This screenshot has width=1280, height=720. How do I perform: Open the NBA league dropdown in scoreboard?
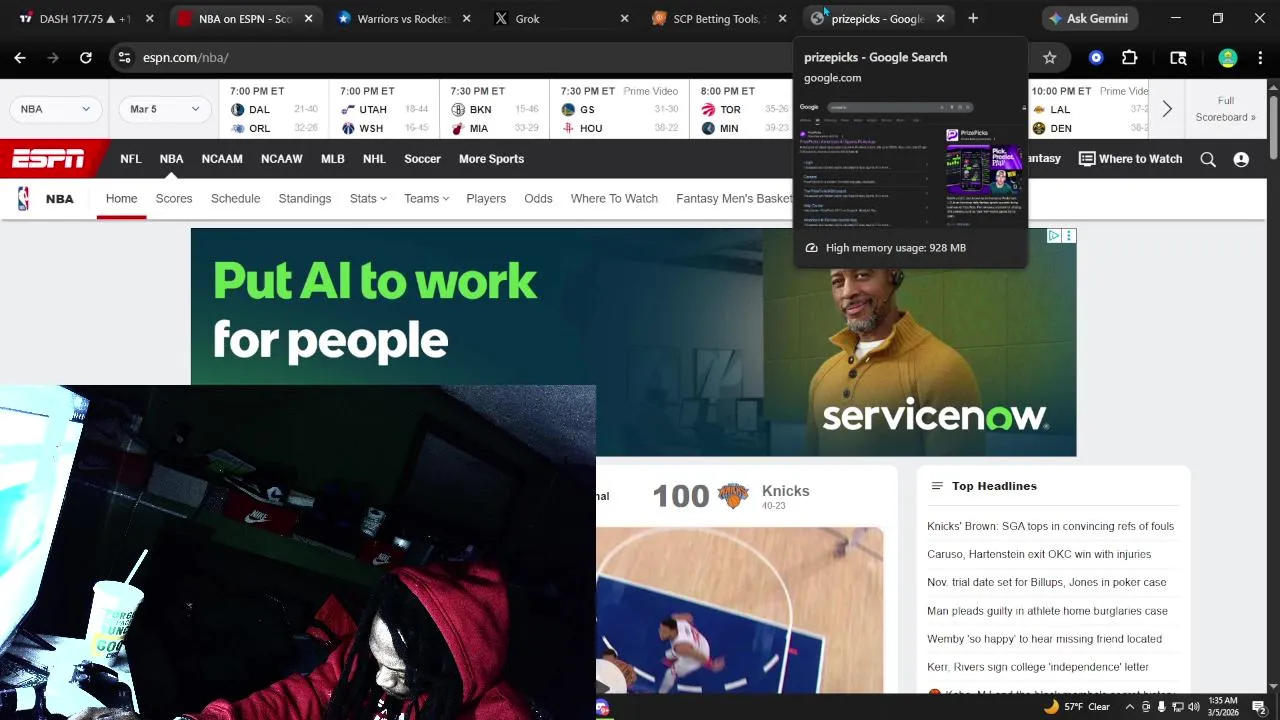pos(56,109)
